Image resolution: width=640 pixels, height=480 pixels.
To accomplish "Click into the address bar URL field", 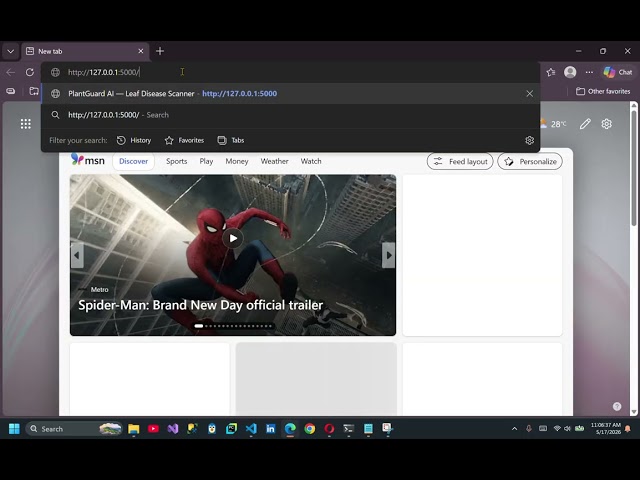I will tap(290, 72).
